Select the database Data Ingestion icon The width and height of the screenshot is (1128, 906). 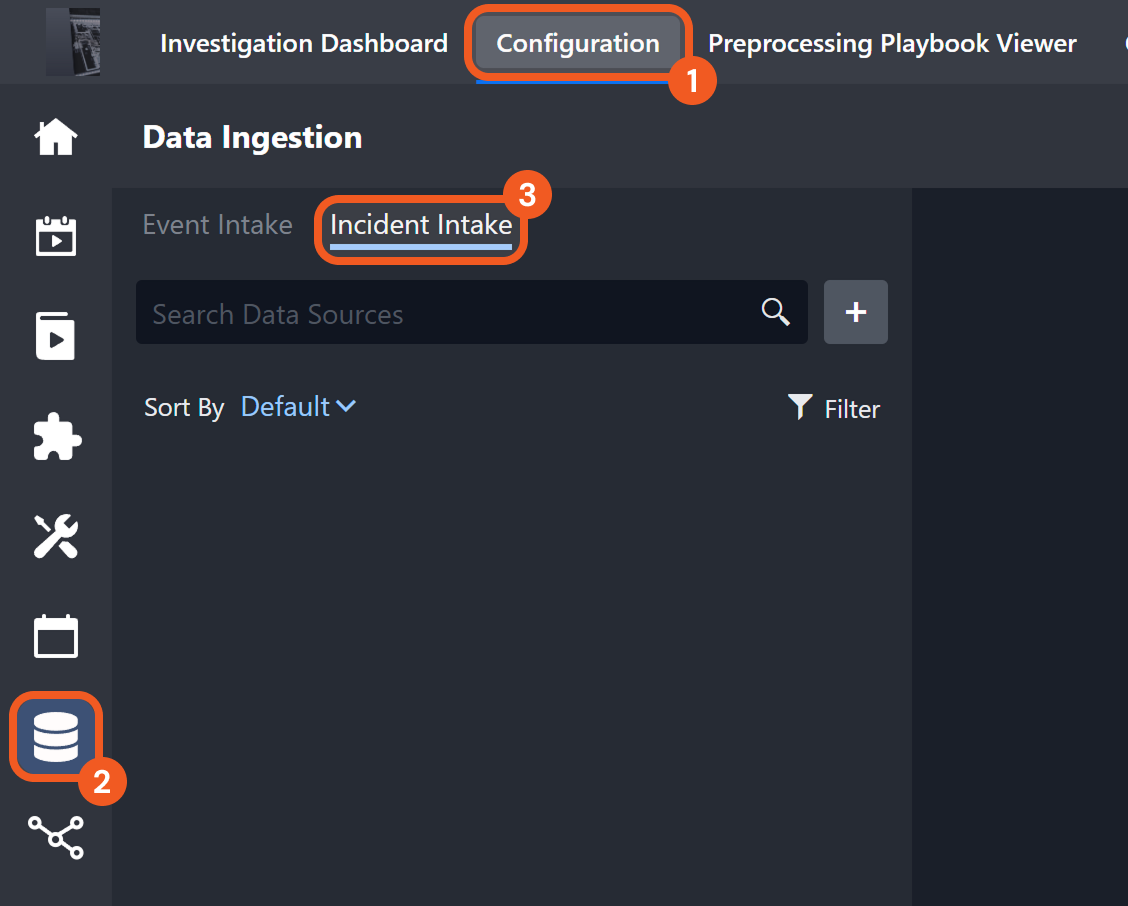coord(56,737)
